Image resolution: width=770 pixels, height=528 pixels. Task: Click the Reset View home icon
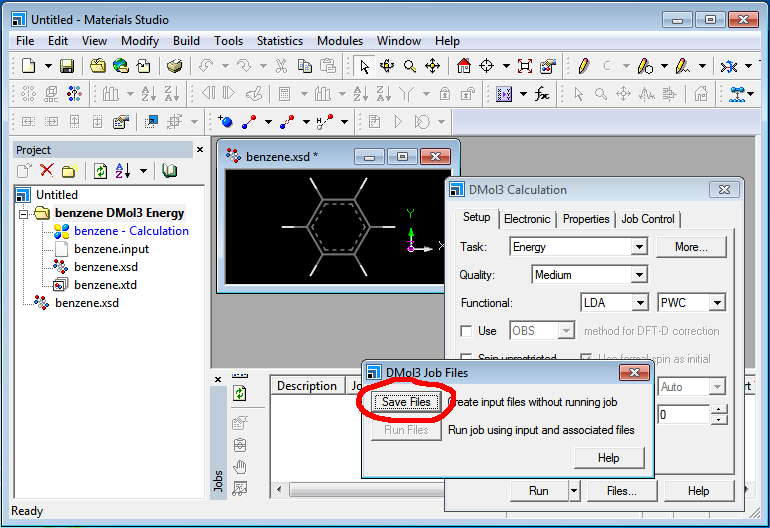[464, 65]
